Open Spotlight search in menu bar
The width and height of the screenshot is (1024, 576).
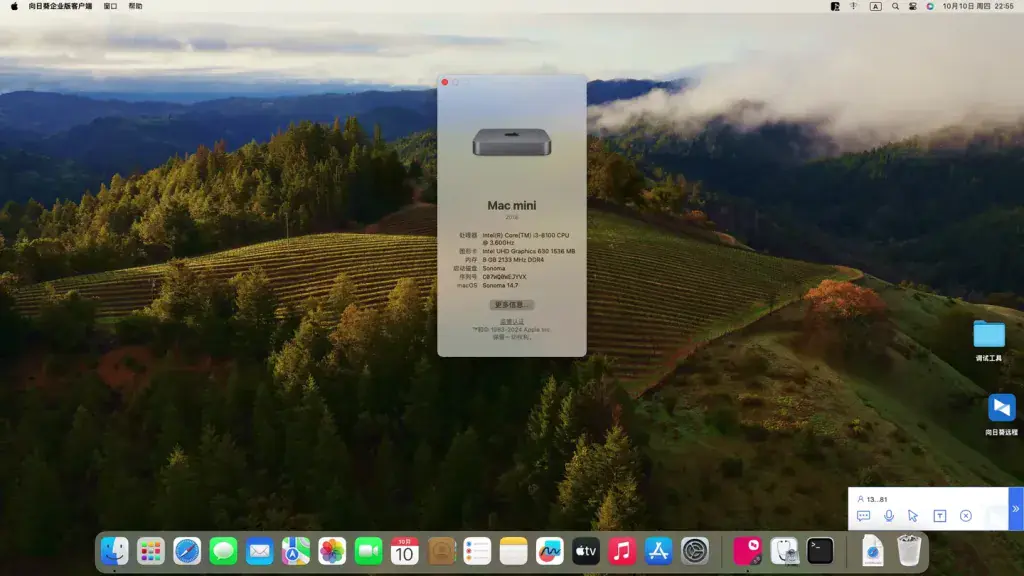pos(895,6)
